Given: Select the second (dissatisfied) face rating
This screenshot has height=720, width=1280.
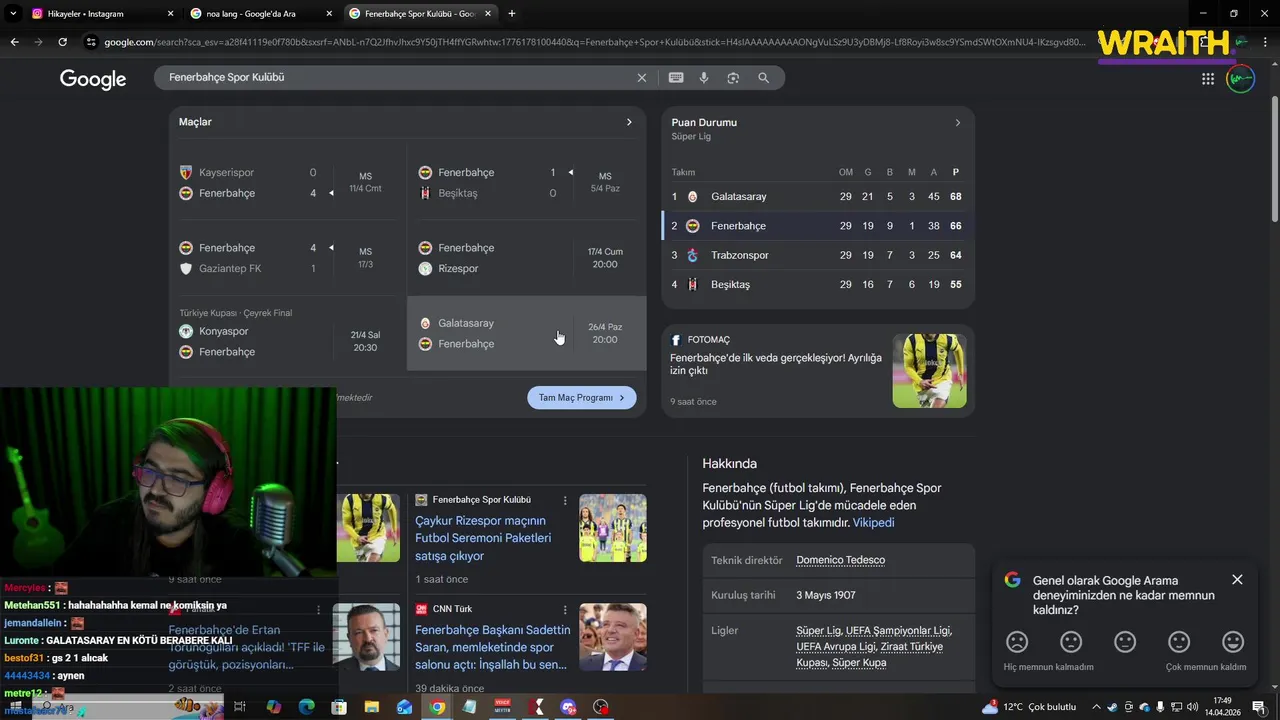Looking at the screenshot, I should [1071, 642].
